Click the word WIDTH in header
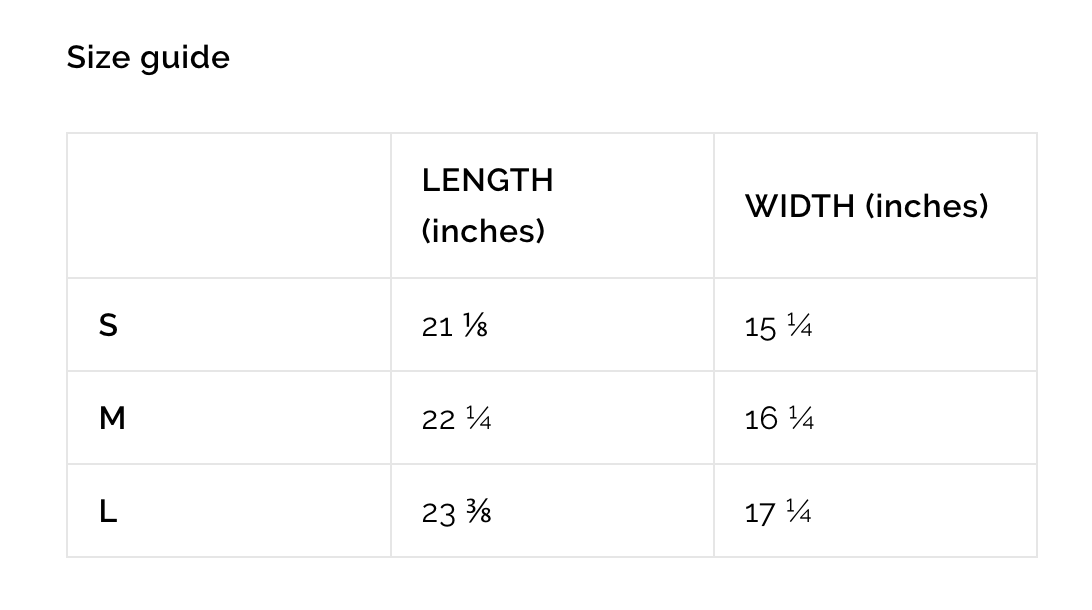Screen dimensions: 1092x610 [800, 206]
